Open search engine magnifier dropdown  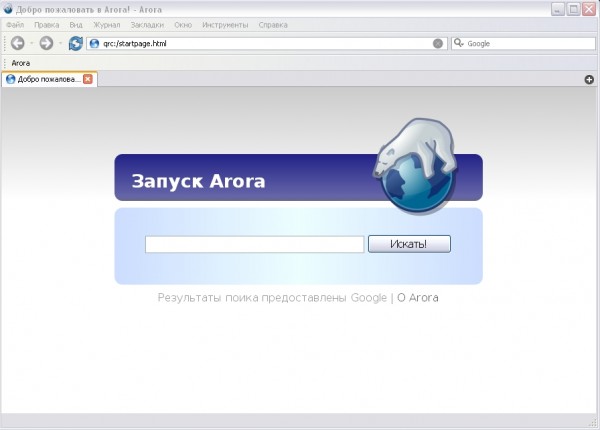pos(459,43)
